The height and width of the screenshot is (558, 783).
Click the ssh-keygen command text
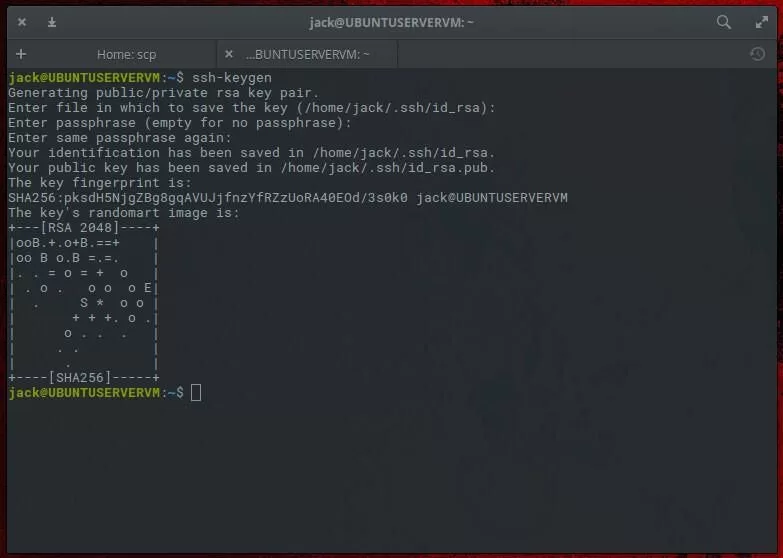pyautogui.click(x=231, y=78)
